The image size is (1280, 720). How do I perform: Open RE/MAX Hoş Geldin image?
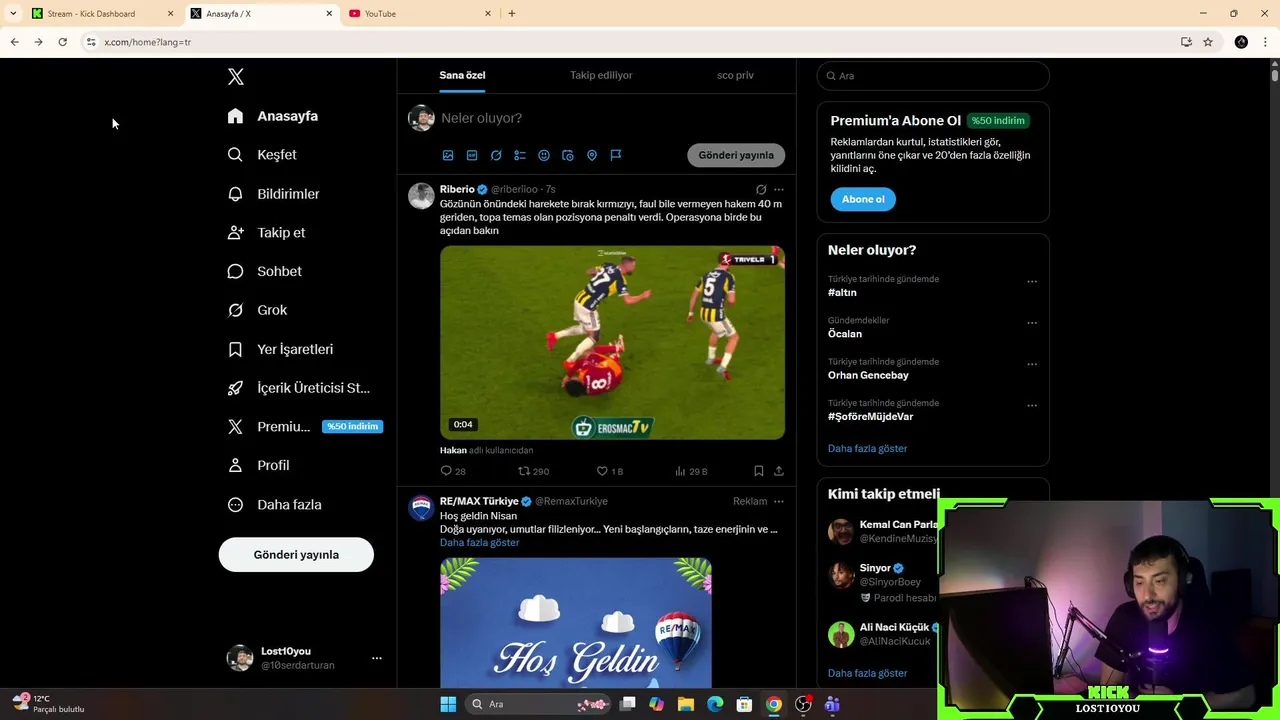coord(576,622)
